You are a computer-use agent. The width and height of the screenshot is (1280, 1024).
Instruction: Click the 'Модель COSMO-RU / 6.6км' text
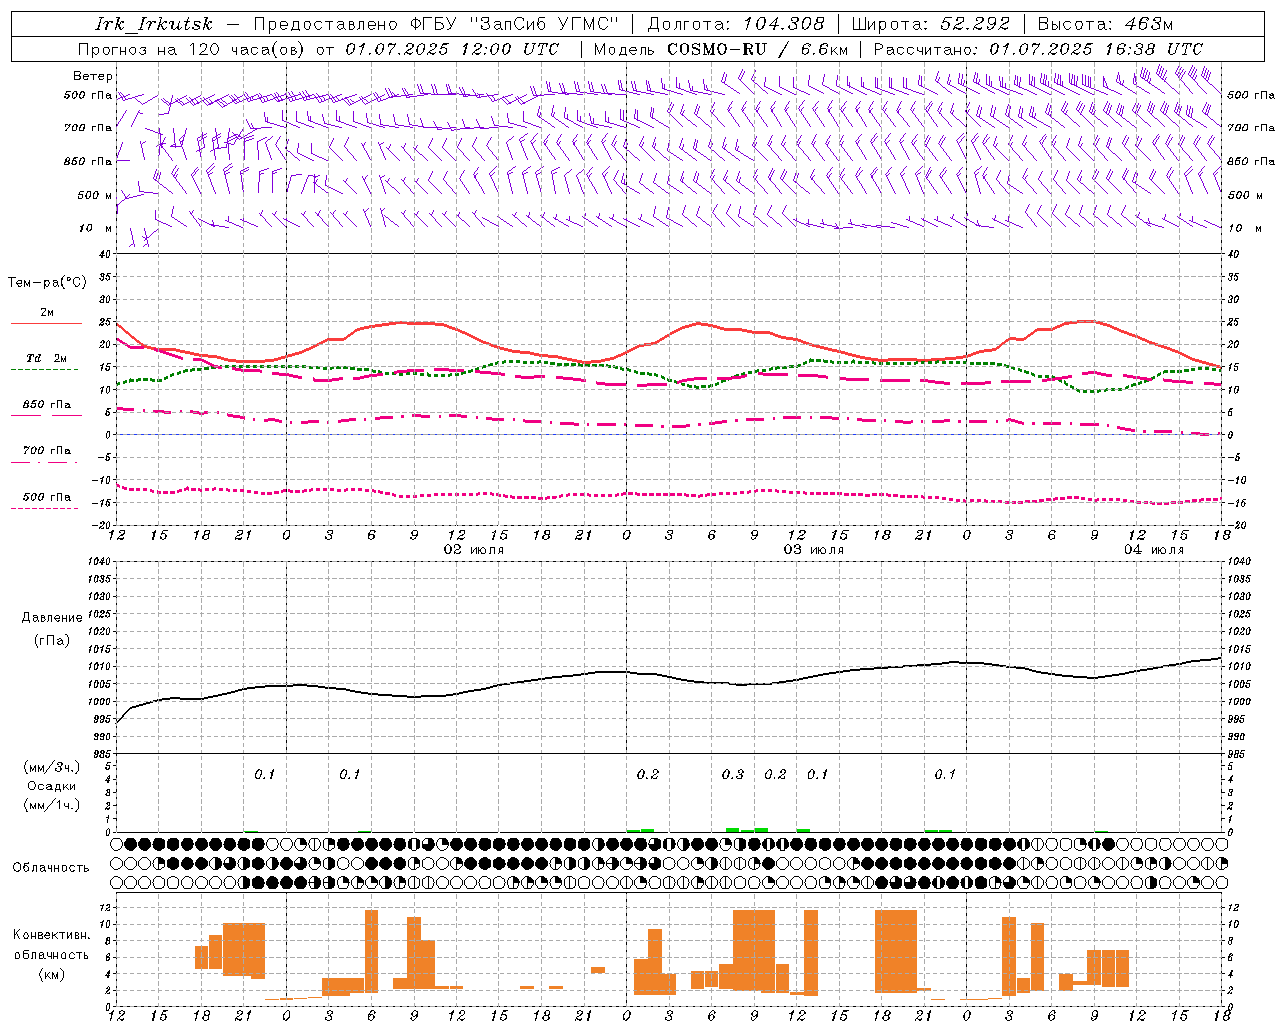(x=721, y=49)
